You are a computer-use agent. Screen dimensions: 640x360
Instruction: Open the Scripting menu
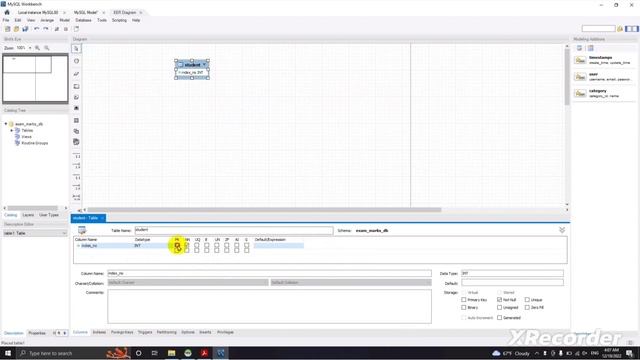[119, 20]
